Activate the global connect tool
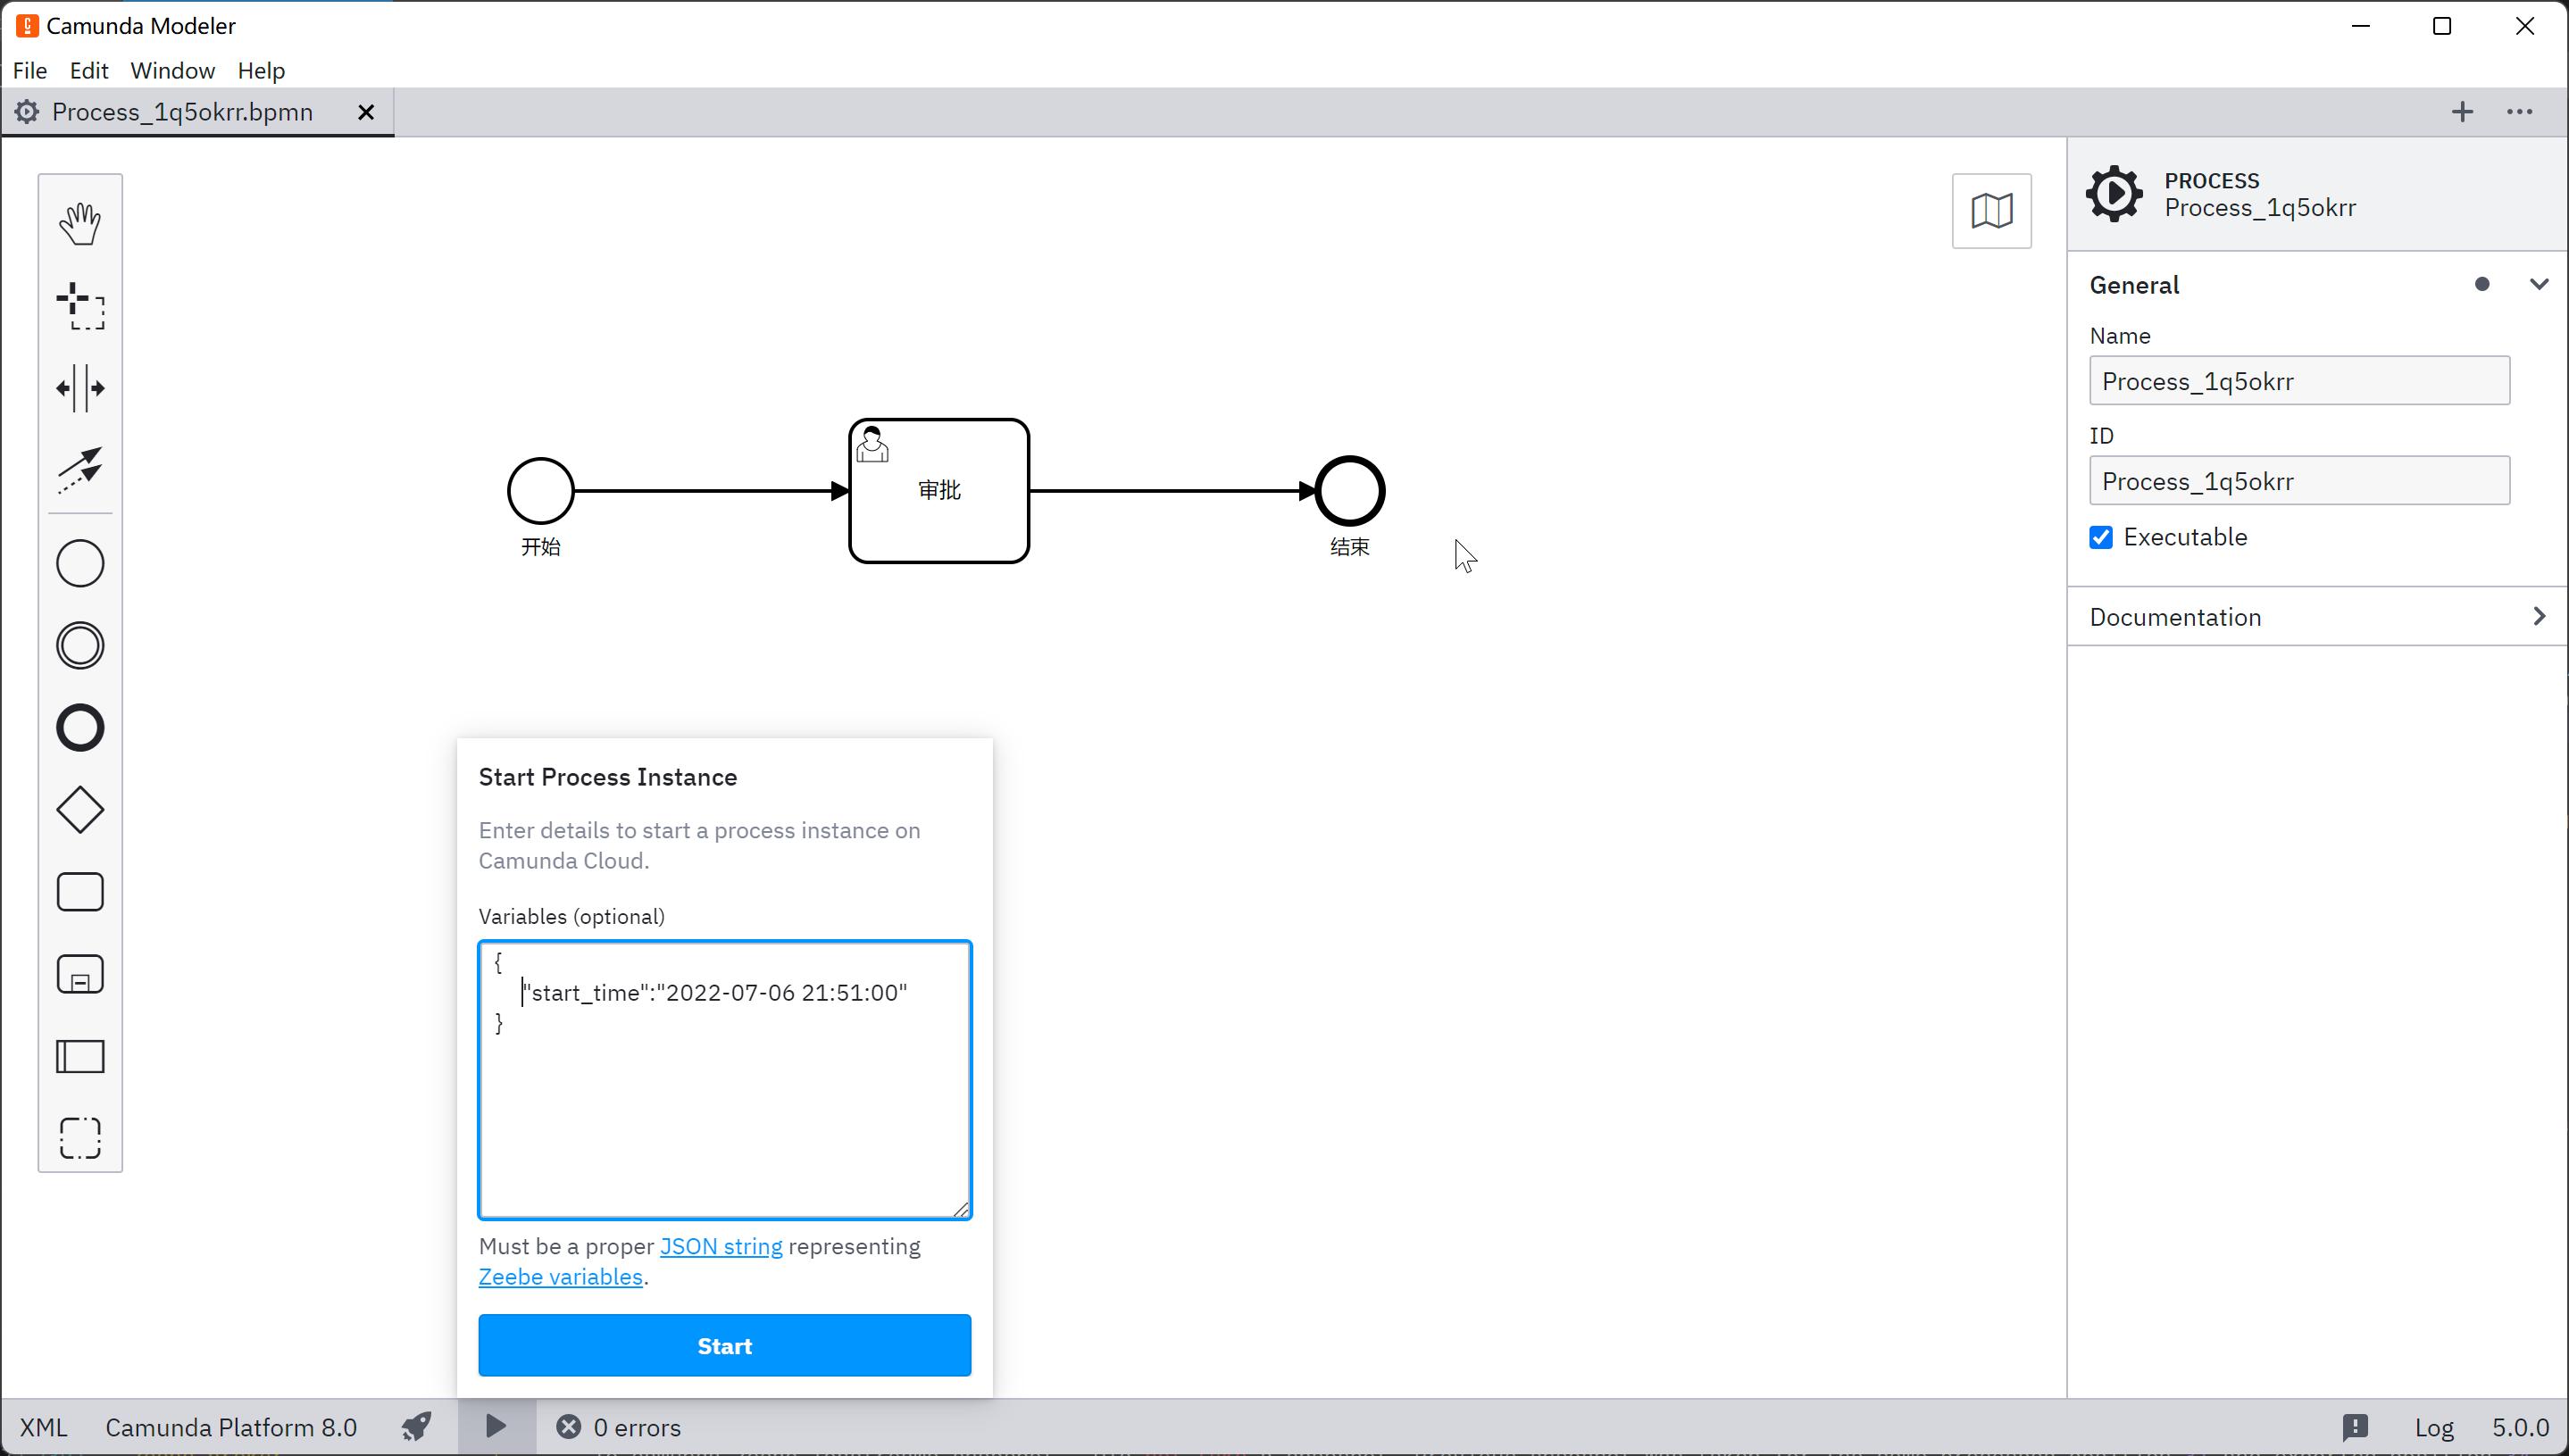This screenshot has width=2569, height=1456. (80, 470)
